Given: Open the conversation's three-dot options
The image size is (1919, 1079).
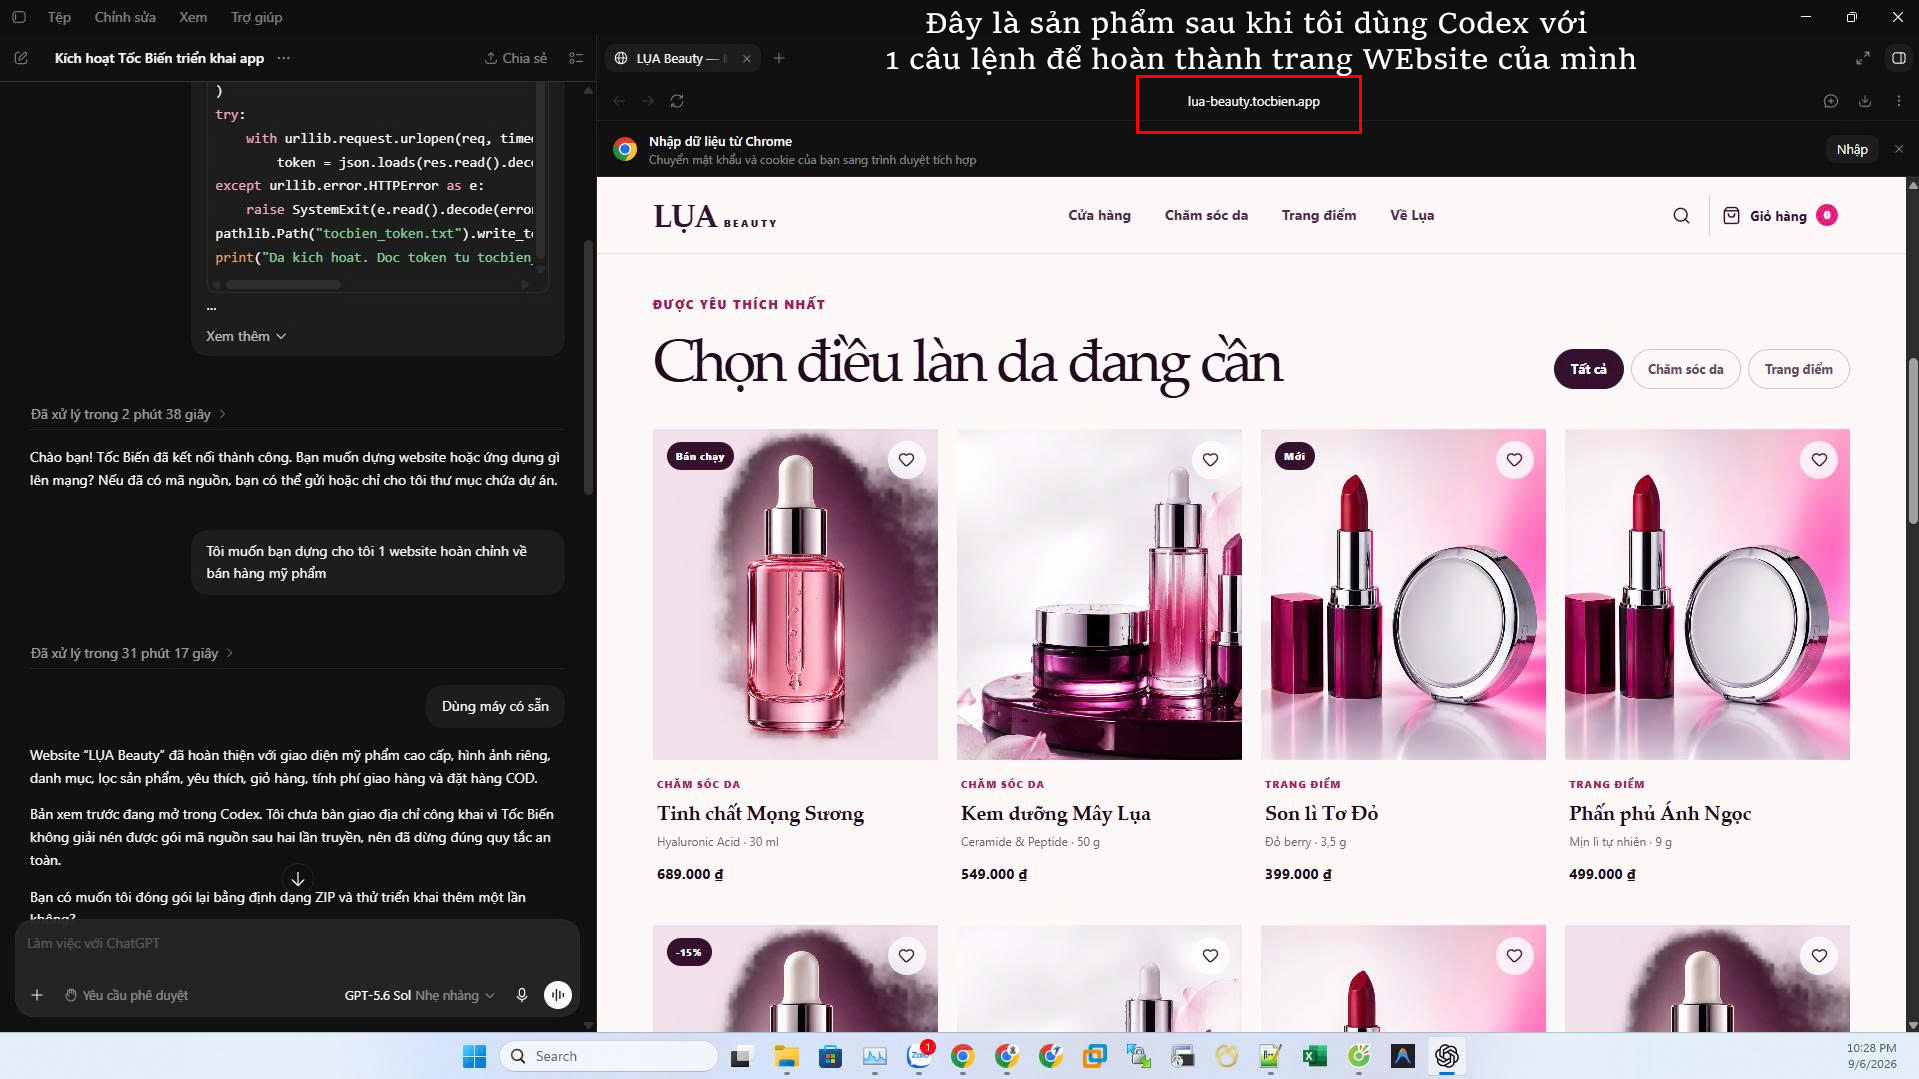Looking at the screenshot, I should click(284, 58).
